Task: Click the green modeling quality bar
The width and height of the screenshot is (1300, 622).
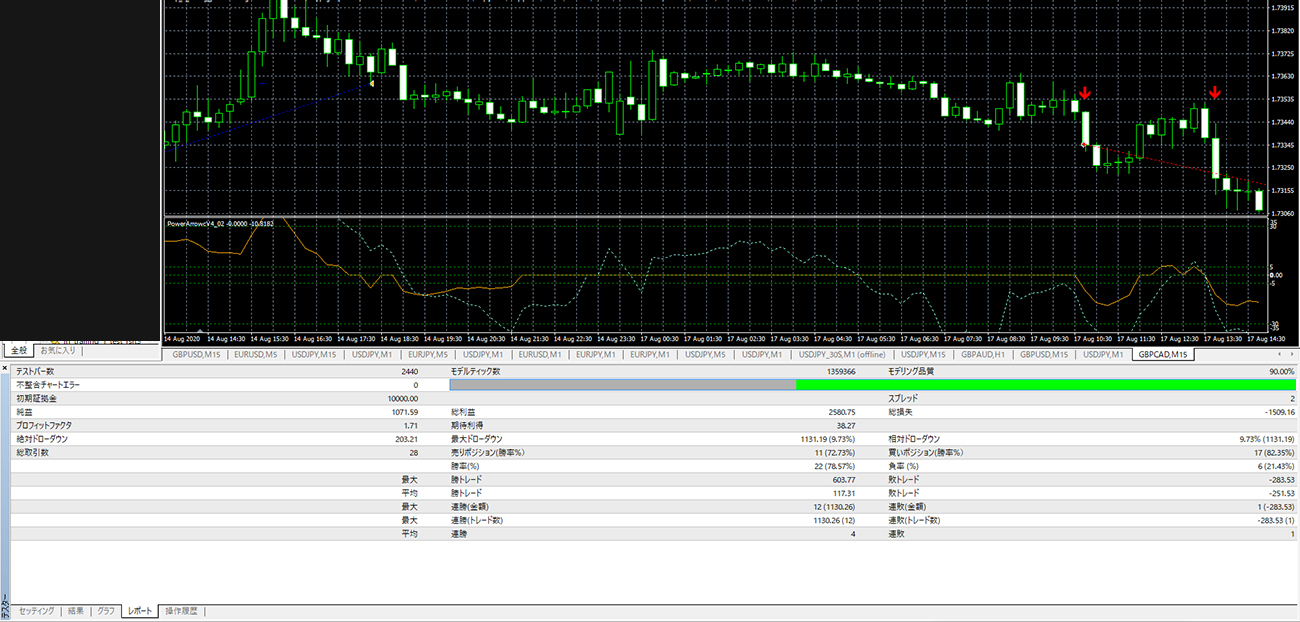Action: point(1045,385)
